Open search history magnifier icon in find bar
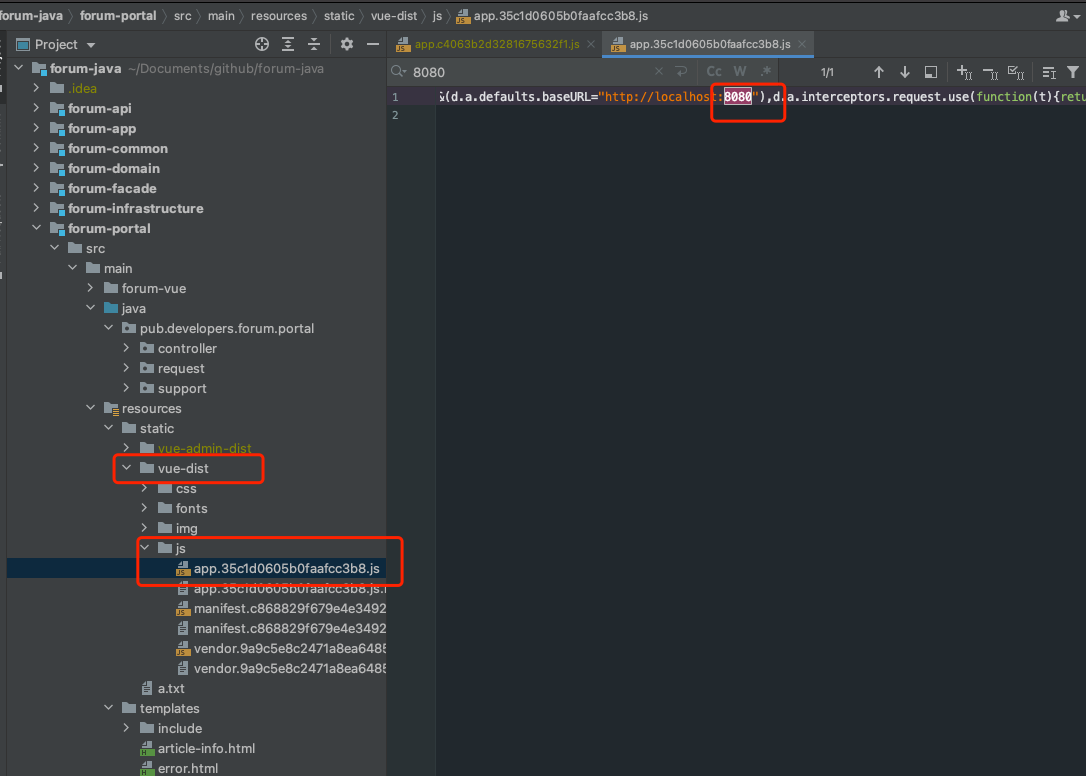The height and width of the screenshot is (776, 1086). click(x=398, y=71)
